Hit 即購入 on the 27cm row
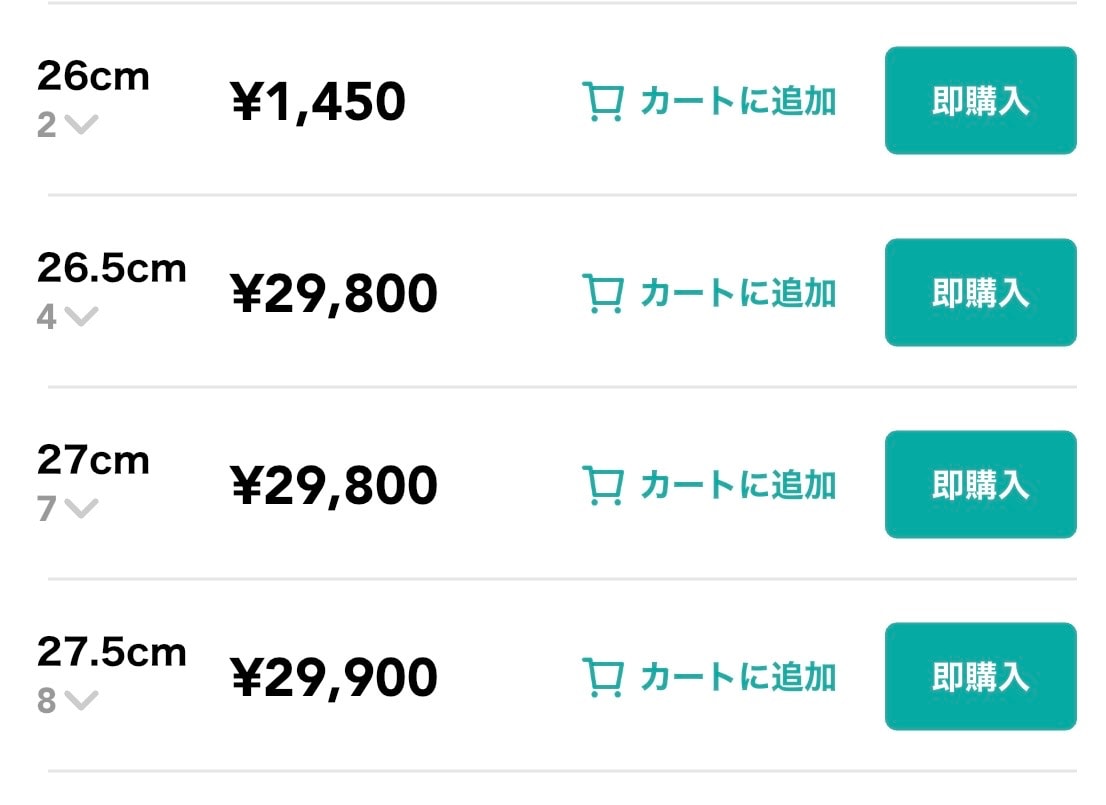Image resolution: width=1106 pixels, height=805 pixels. point(980,485)
